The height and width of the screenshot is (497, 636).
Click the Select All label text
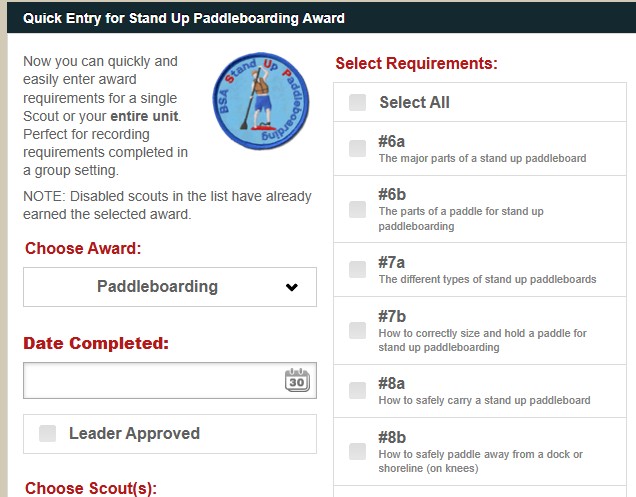[x=414, y=102]
